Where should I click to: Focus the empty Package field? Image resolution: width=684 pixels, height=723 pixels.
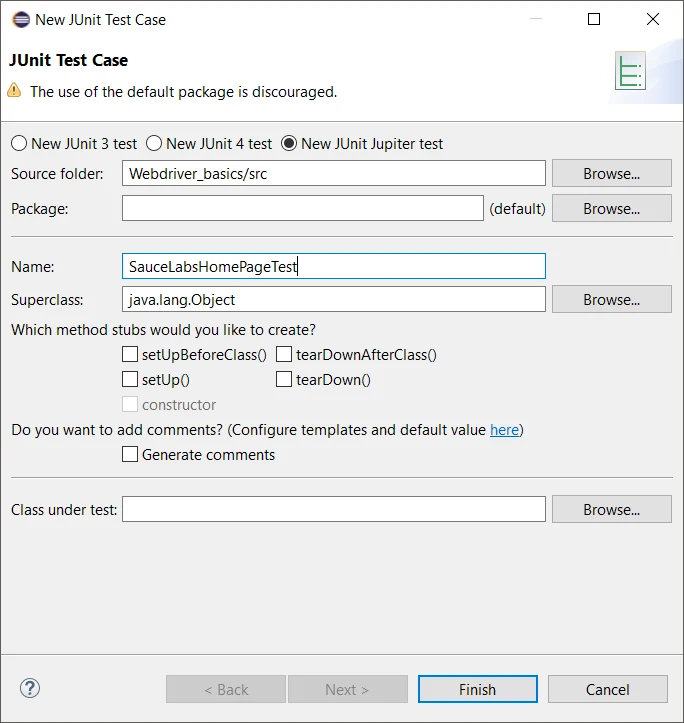click(x=303, y=208)
